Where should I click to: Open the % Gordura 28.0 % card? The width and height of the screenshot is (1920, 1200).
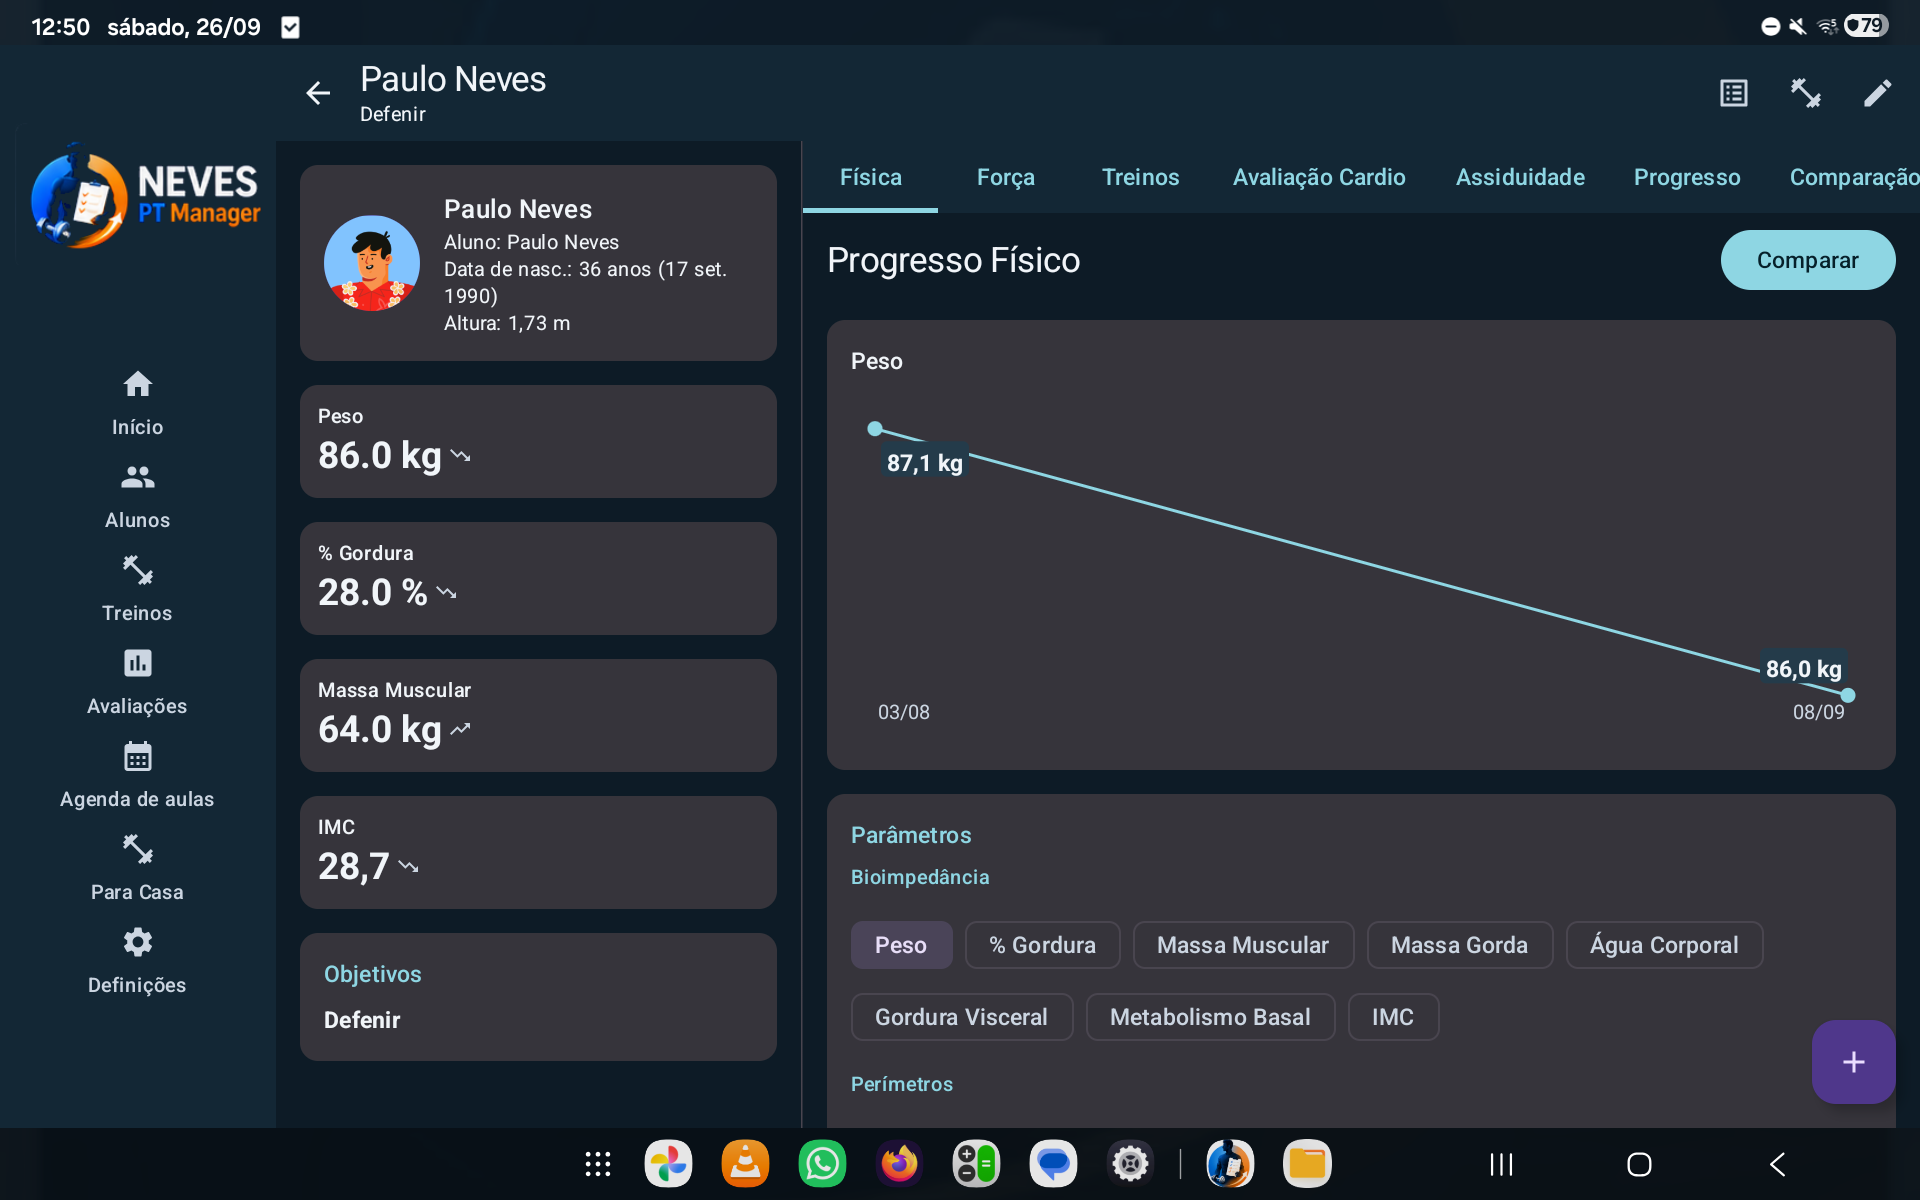pyautogui.click(x=538, y=578)
